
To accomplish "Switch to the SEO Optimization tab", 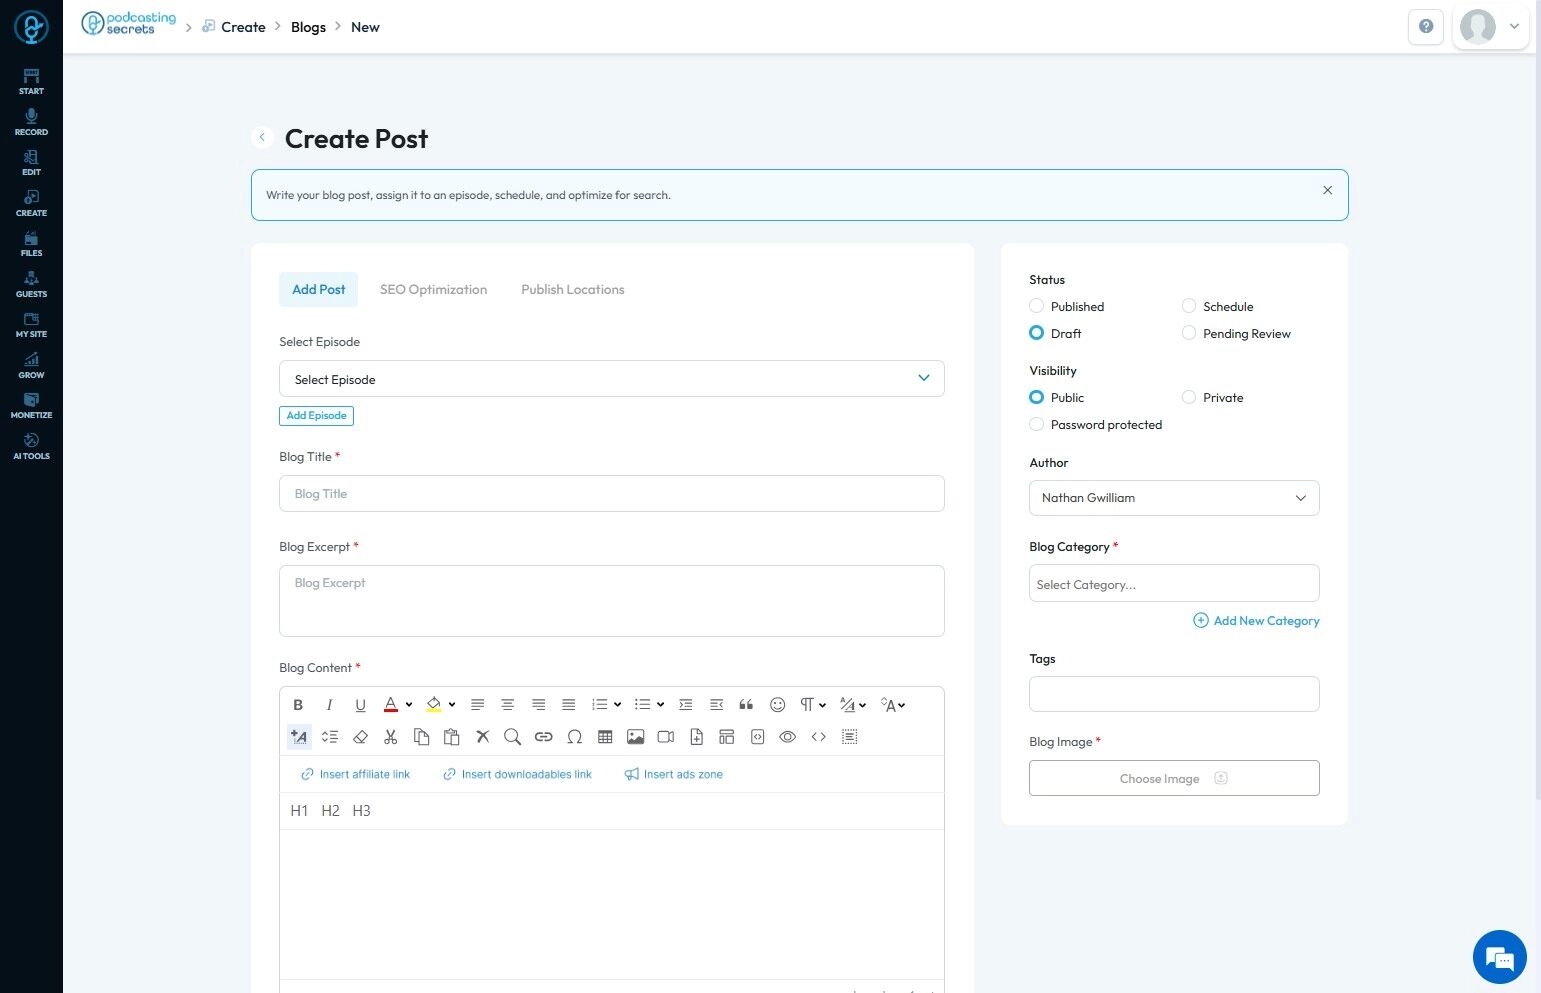I will [433, 289].
